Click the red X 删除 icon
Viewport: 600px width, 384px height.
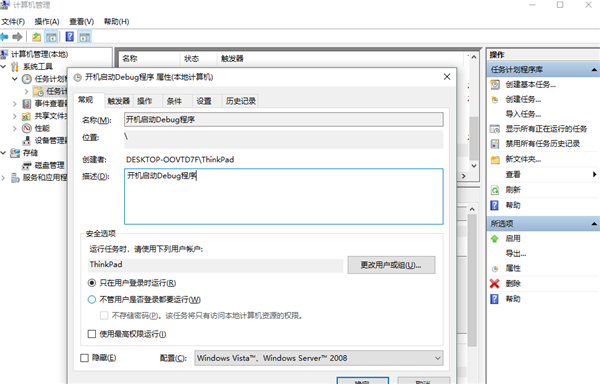(x=494, y=283)
